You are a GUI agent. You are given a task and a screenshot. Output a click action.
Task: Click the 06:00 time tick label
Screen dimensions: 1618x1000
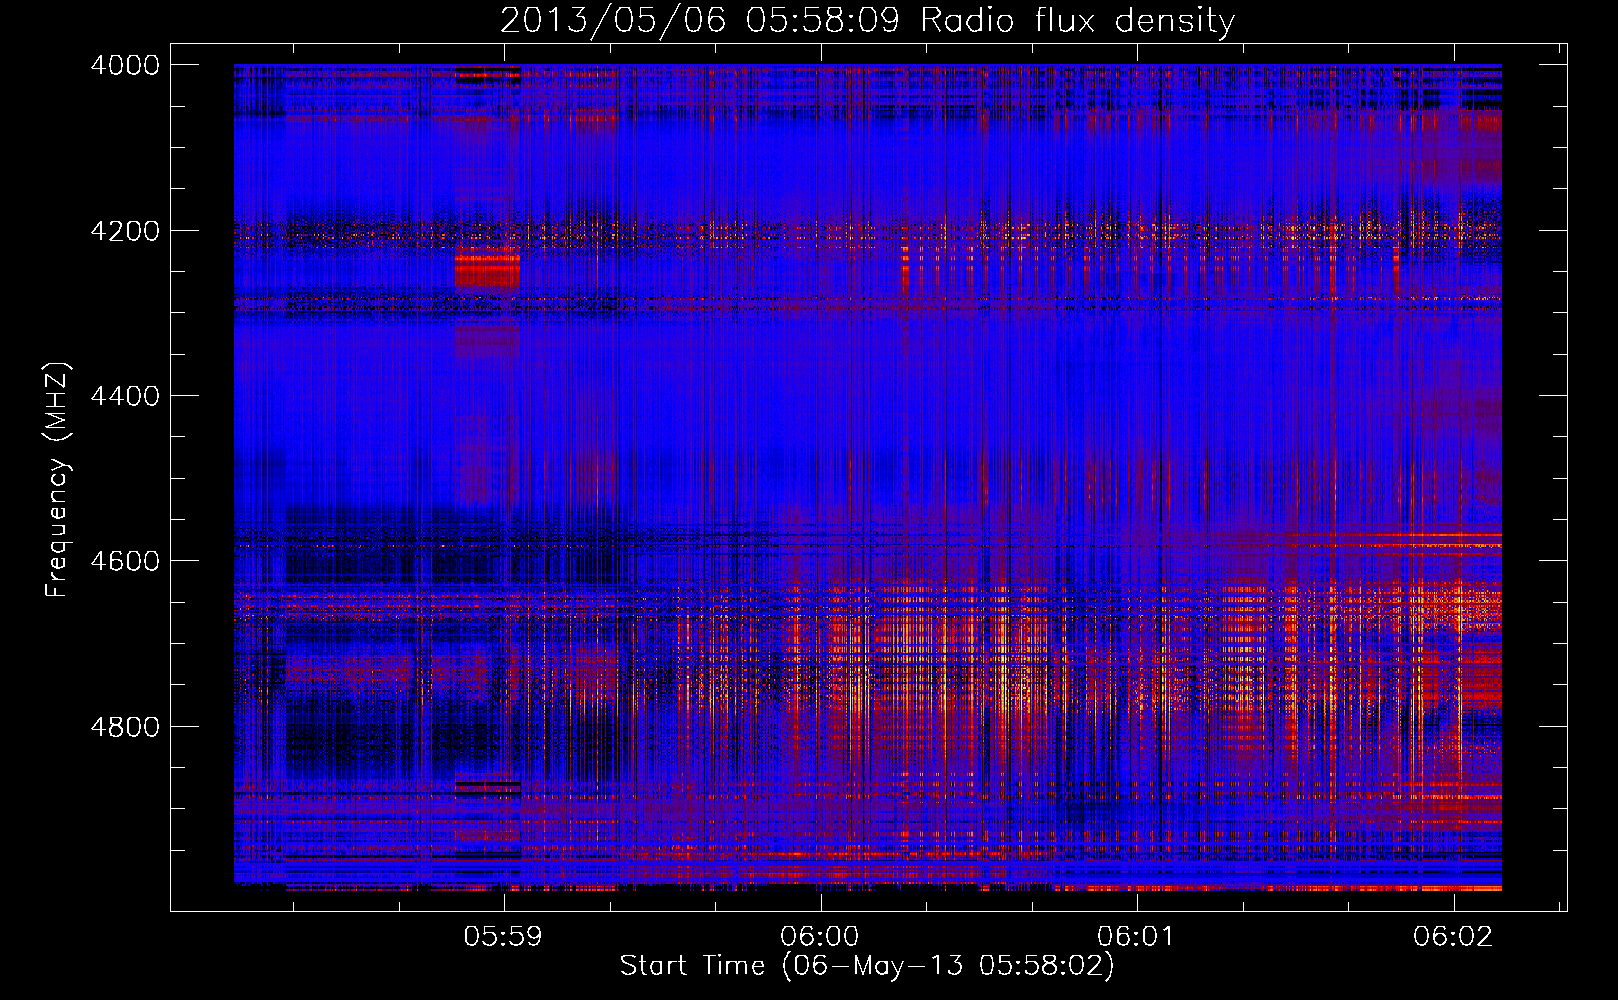[x=820, y=936]
